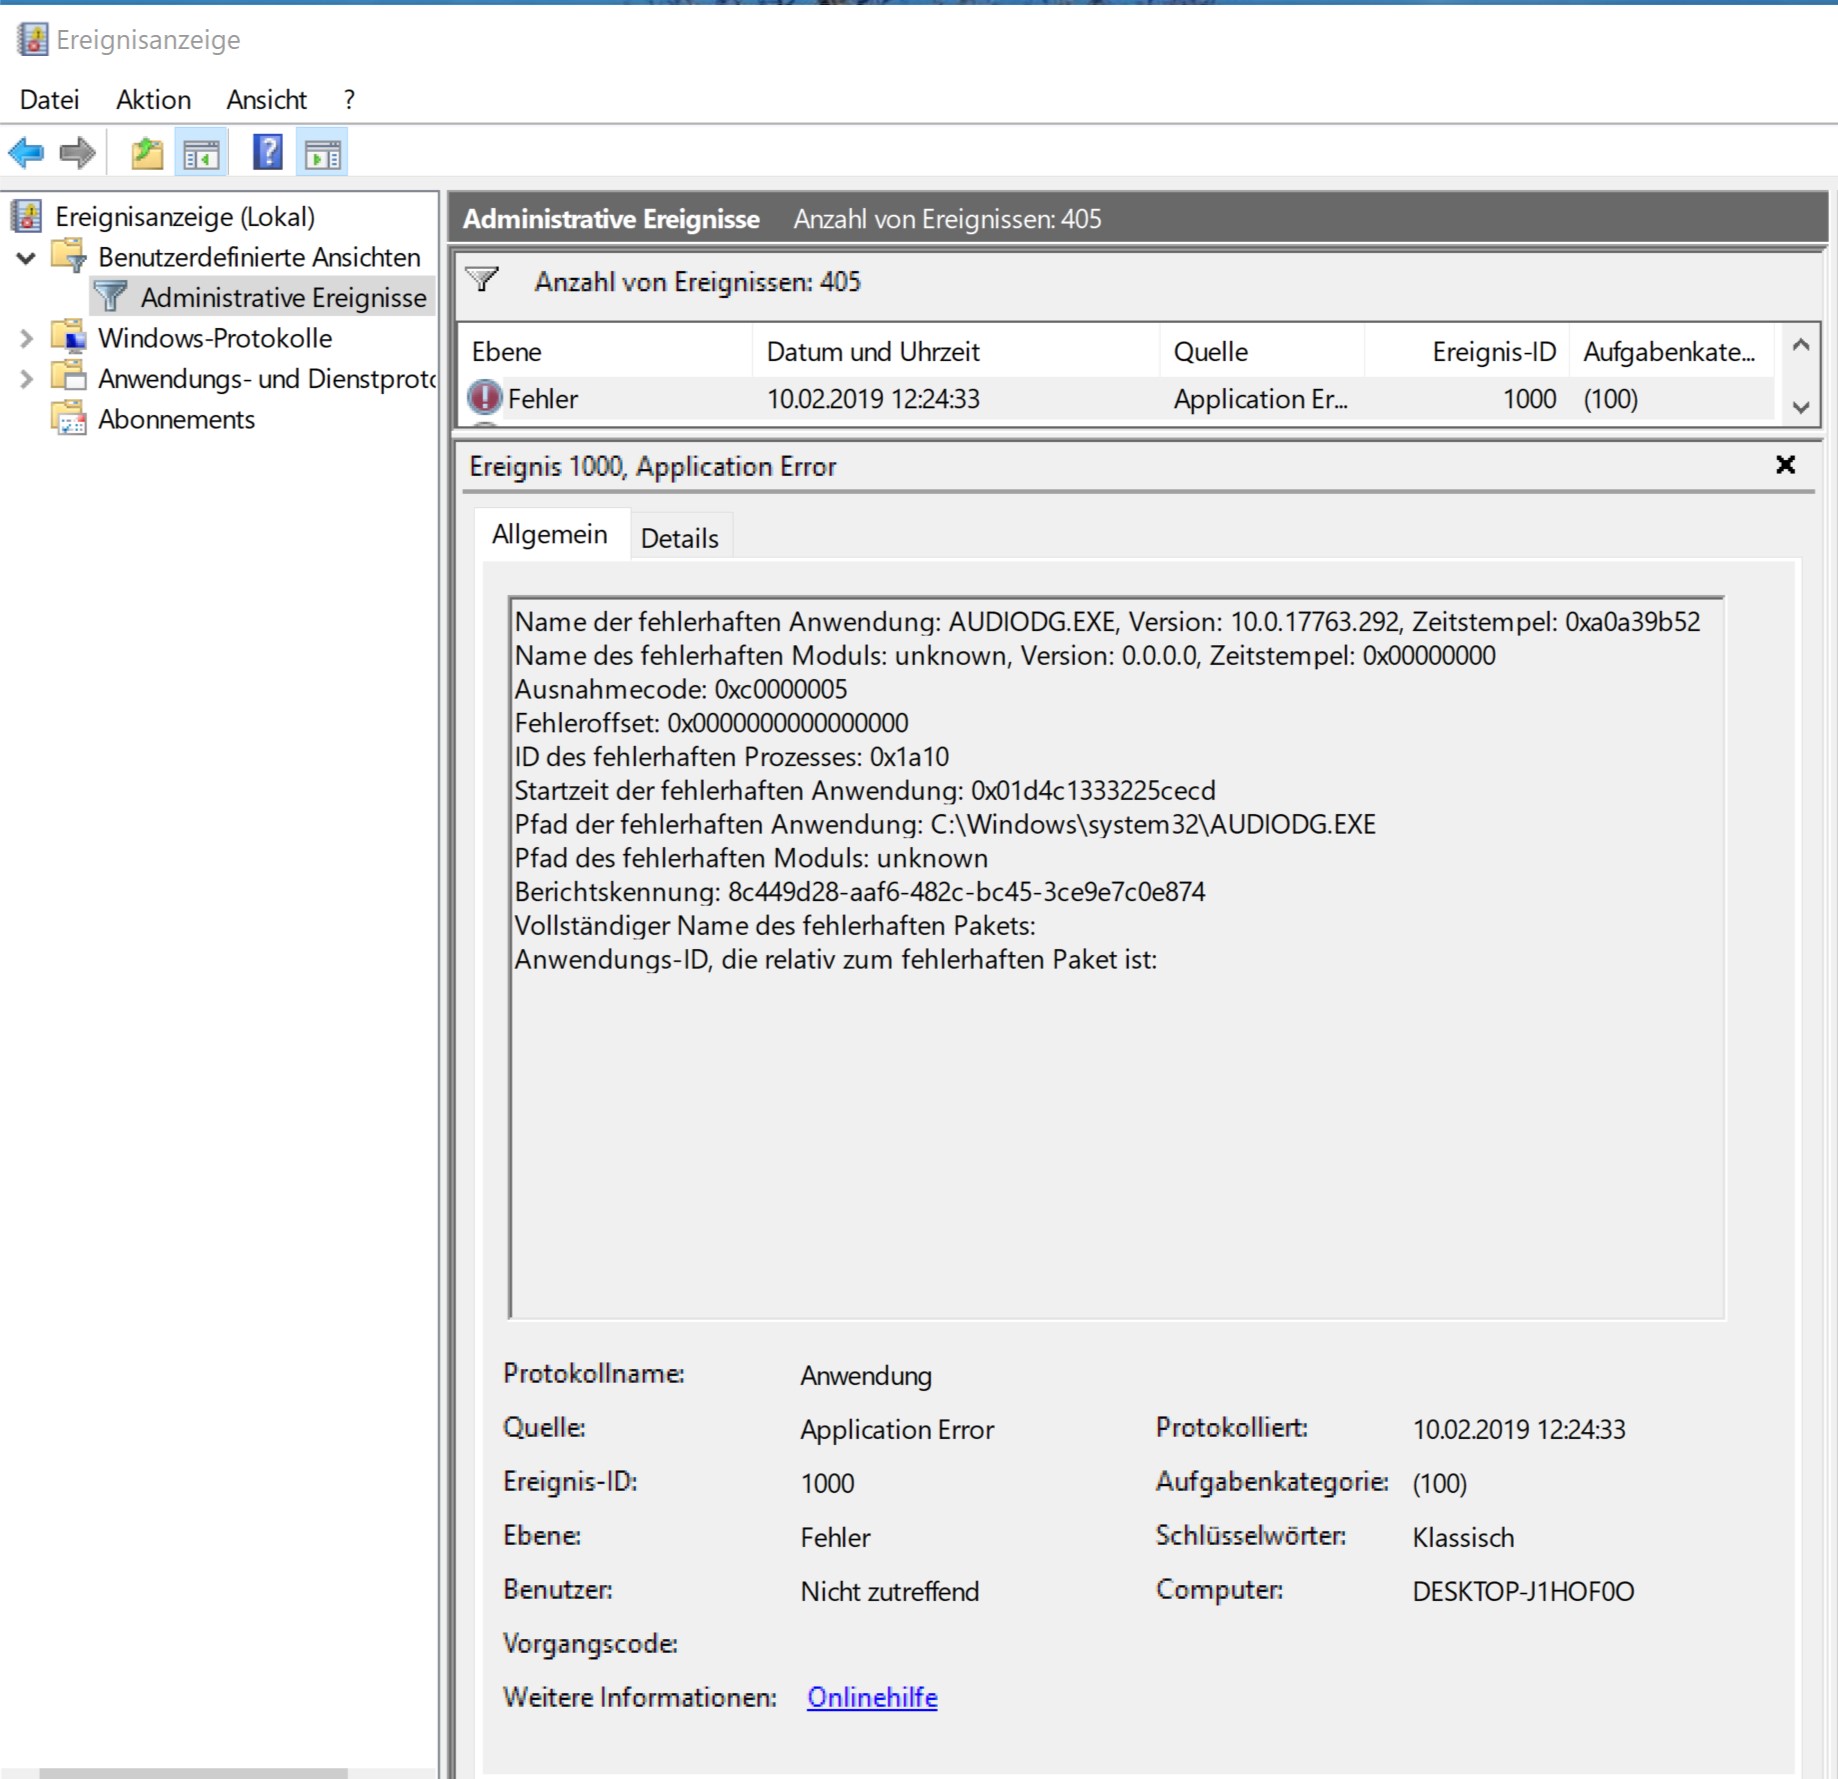The image size is (1838, 1779).
Task: Click the Benutzerdefinierte Ansichten folder icon
Action: point(69,256)
